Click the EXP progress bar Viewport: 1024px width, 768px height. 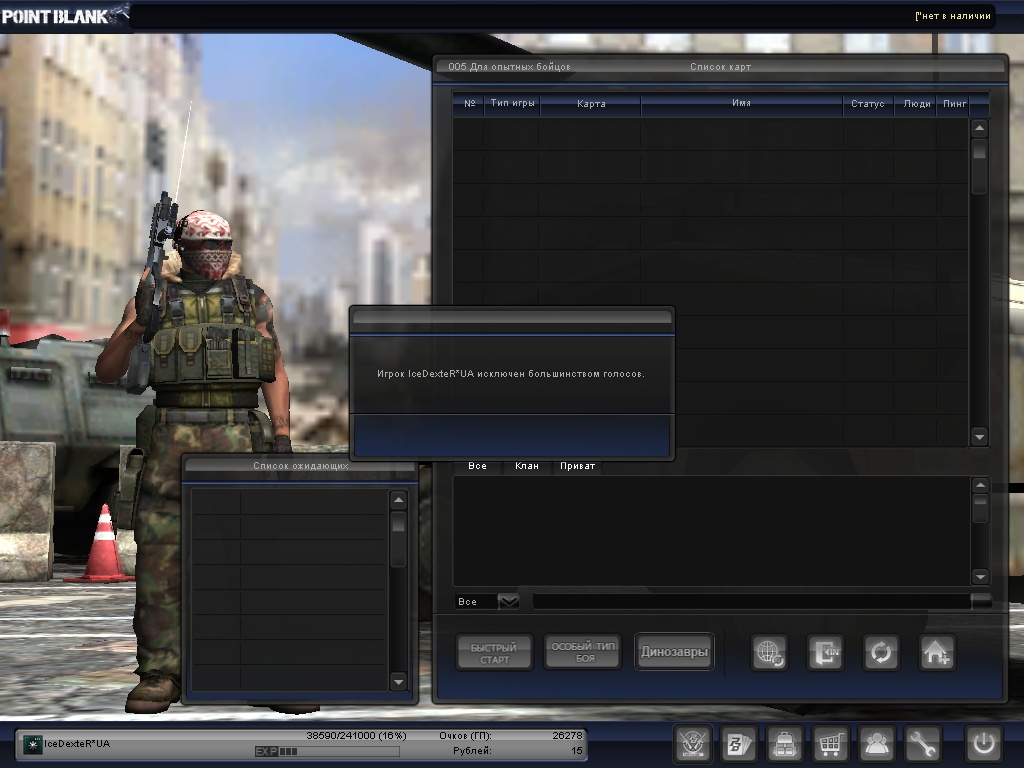click(327, 752)
